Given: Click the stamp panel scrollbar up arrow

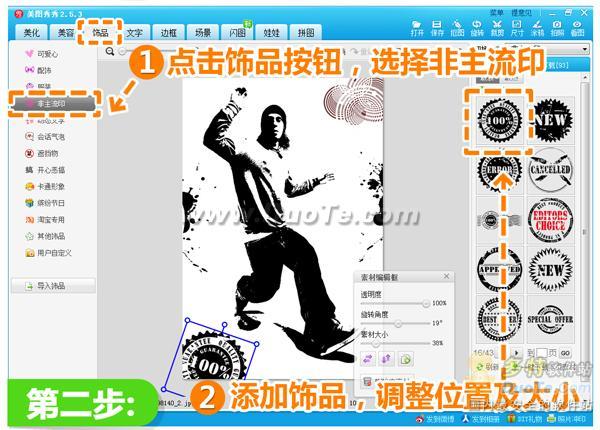Looking at the screenshot, I should 585,78.
